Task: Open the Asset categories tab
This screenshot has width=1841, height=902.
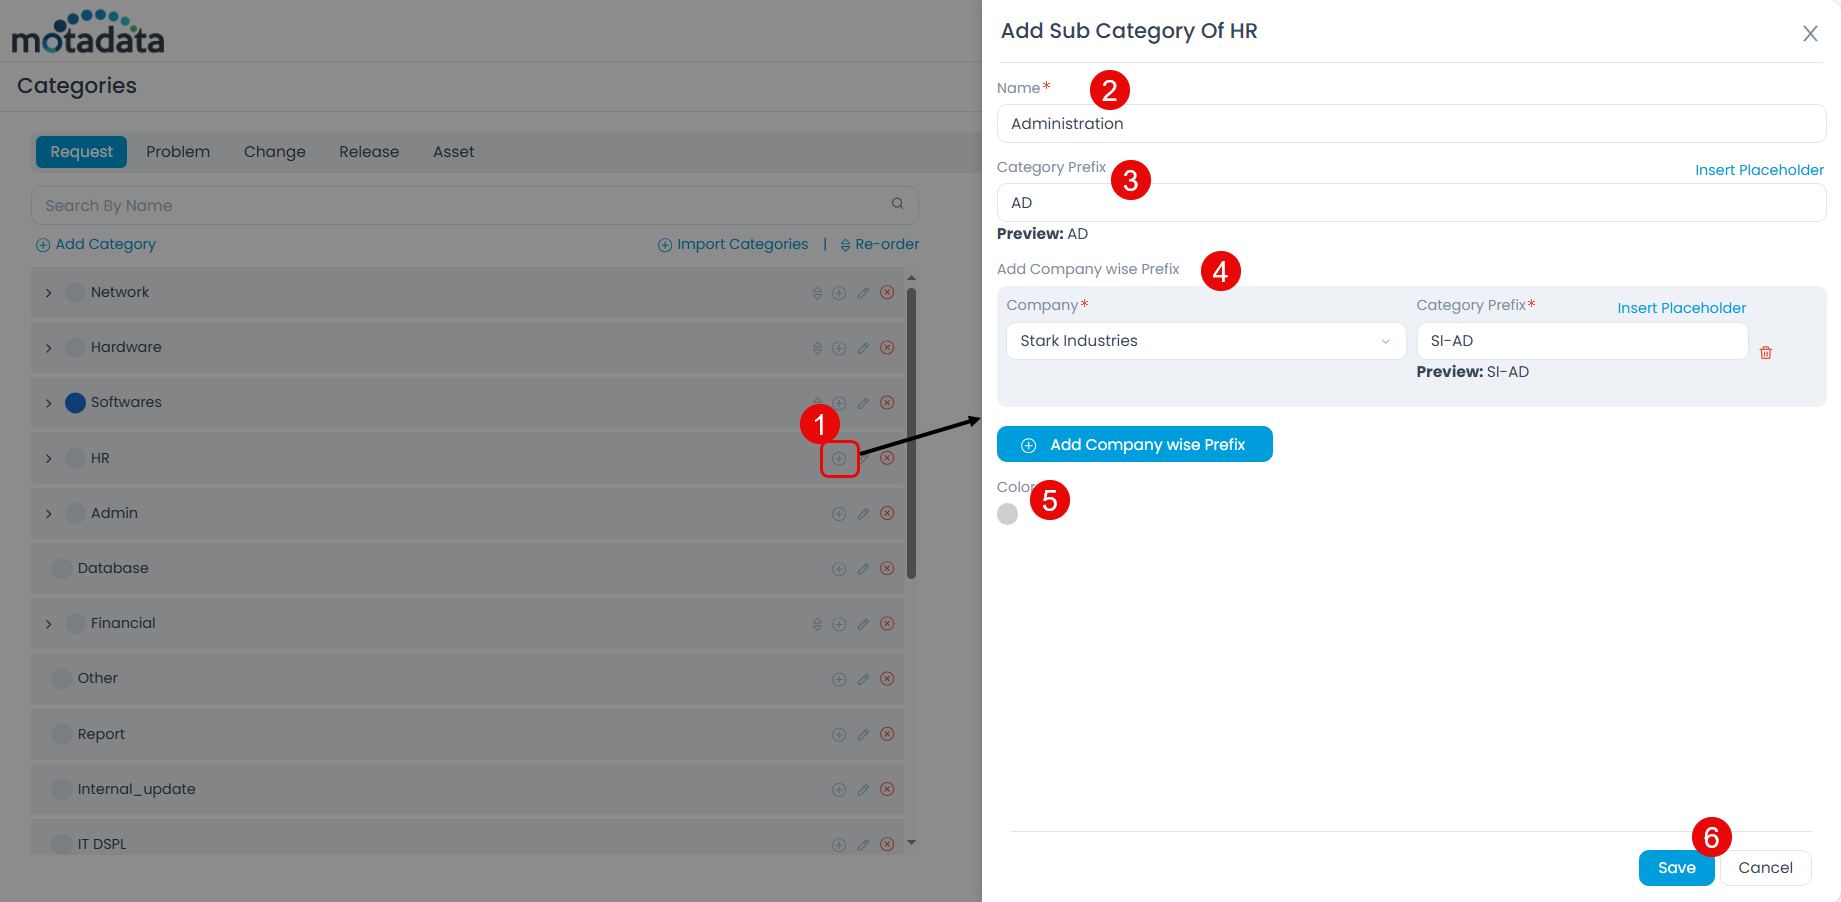Action: coord(453,151)
